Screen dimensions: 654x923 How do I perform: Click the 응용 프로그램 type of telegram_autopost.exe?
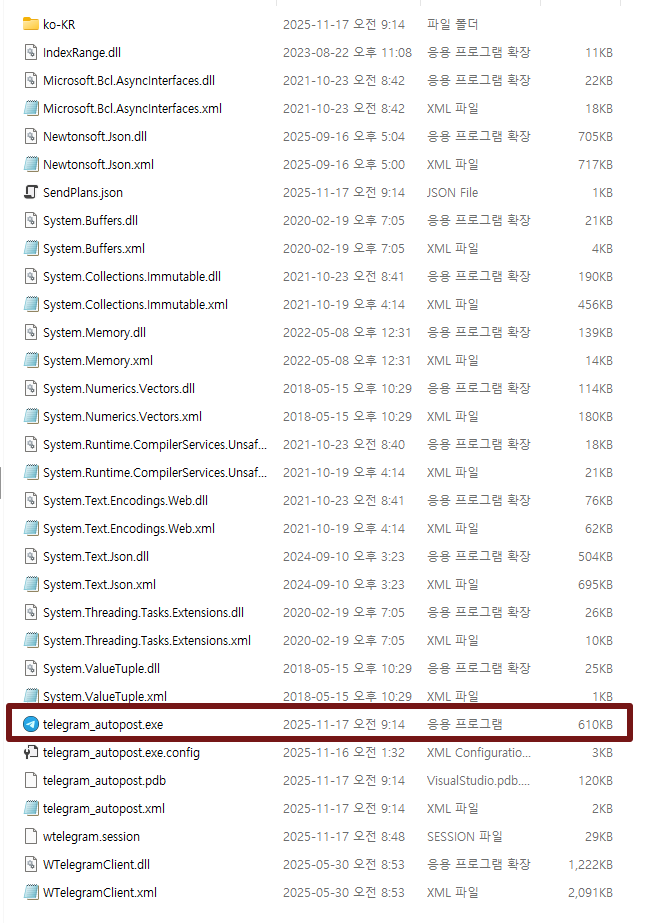click(464, 724)
